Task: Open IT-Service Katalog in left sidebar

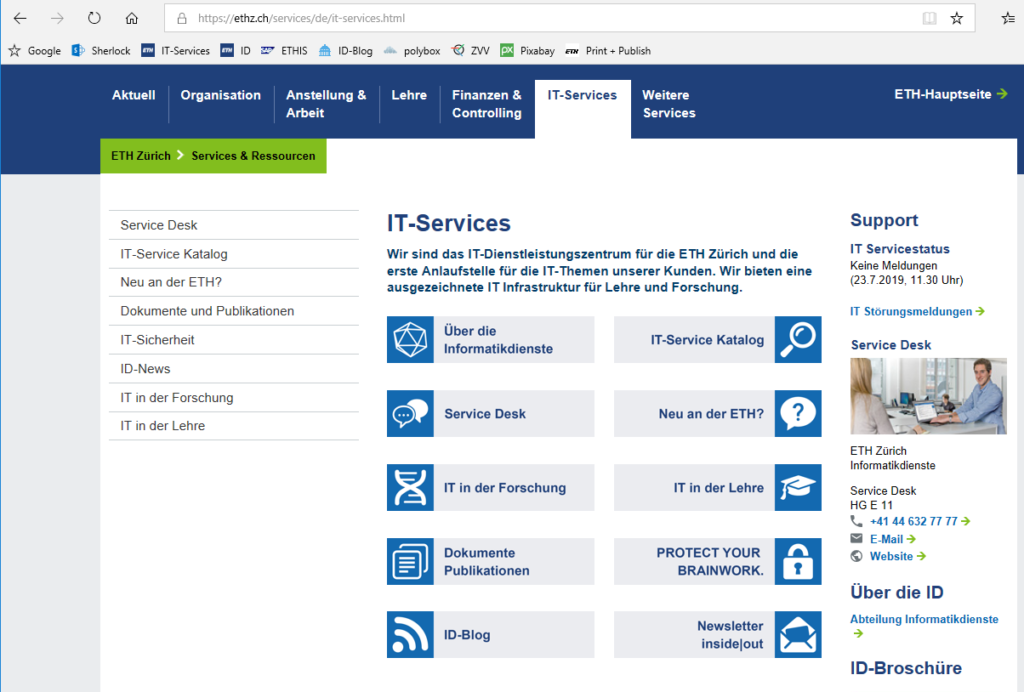Action: pos(234,254)
